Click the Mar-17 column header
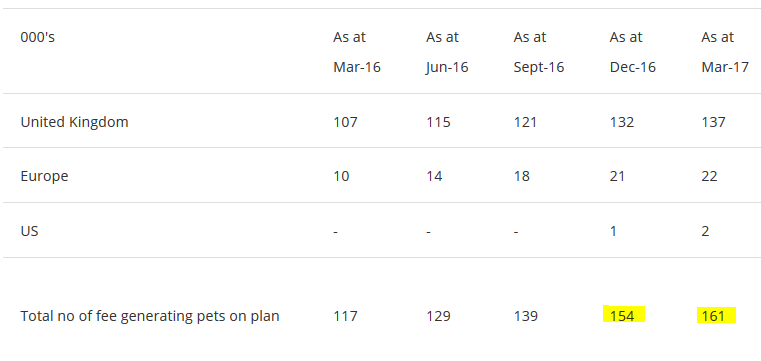Image resolution: width=761 pixels, height=361 pixels. (x=725, y=52)
